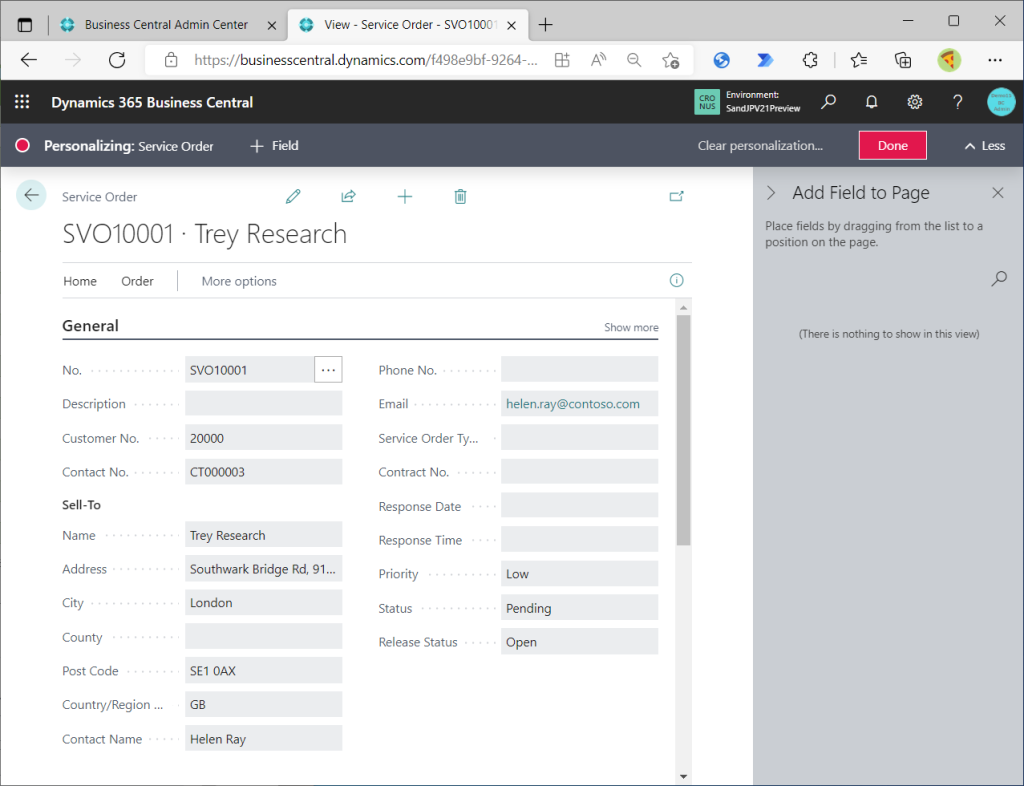
Task: Click the apps icon in address bar
Action: click(562, 60)
